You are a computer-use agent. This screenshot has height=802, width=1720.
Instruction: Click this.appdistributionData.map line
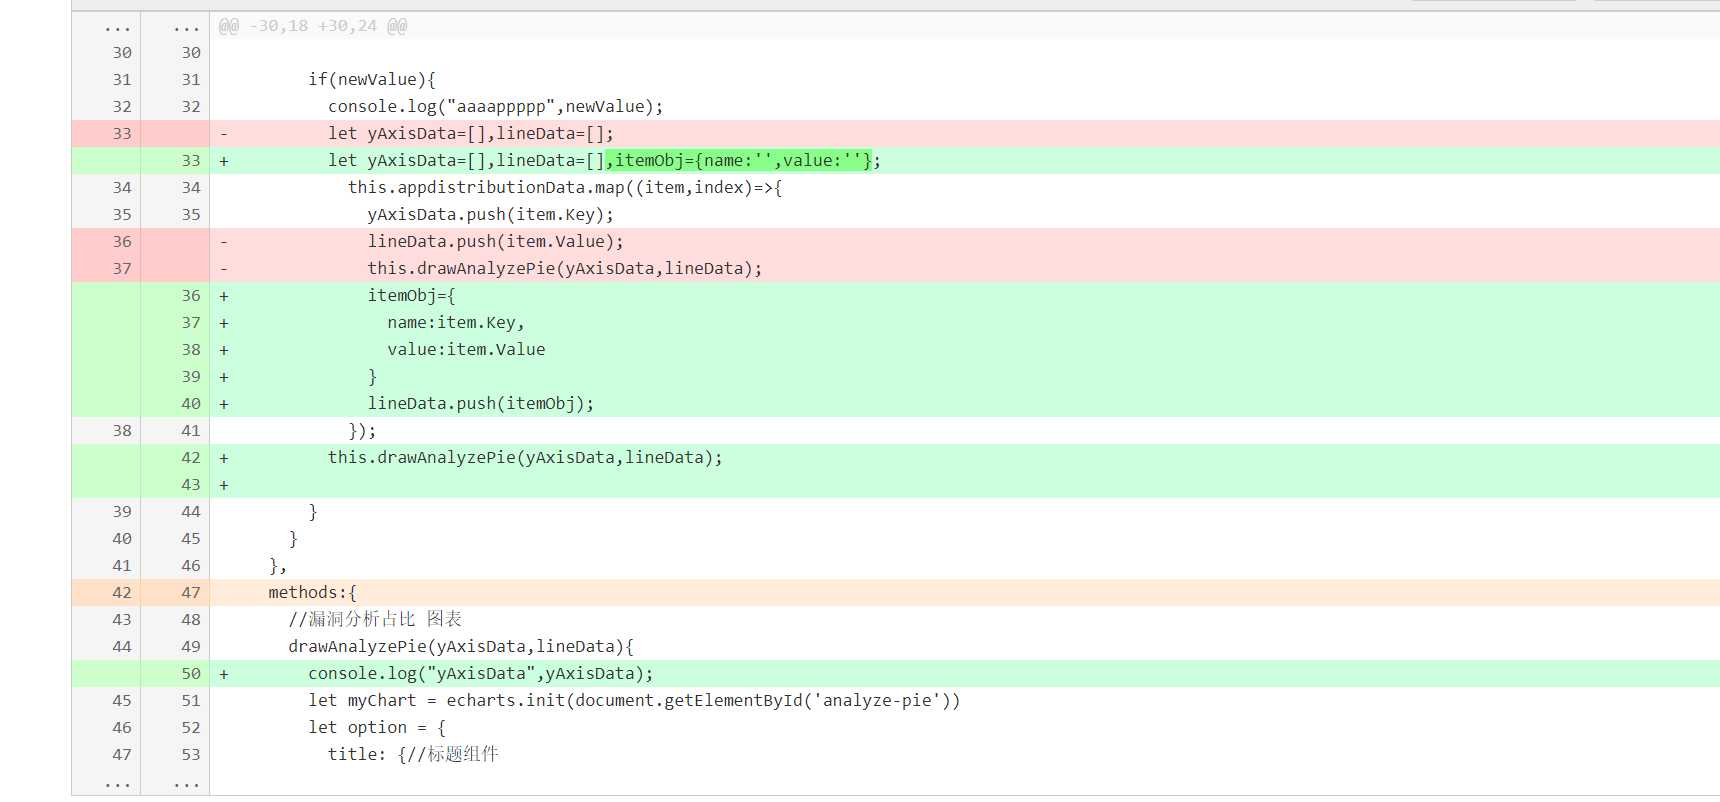565,187
